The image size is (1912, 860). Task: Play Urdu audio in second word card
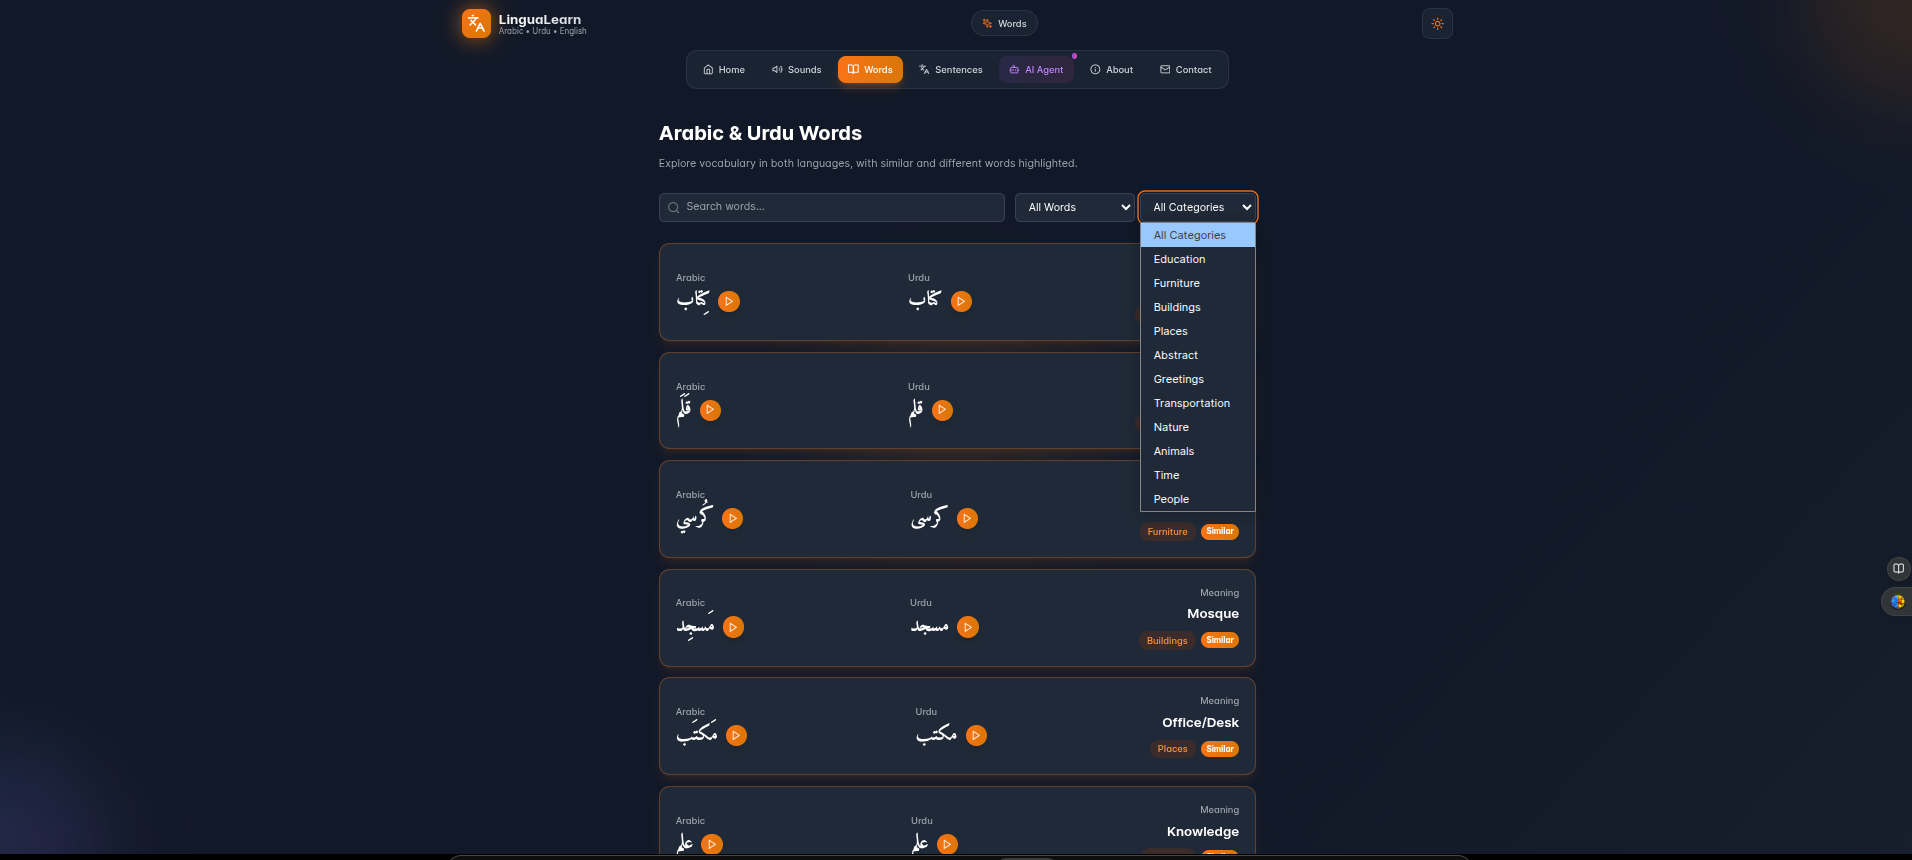(942, 410)
